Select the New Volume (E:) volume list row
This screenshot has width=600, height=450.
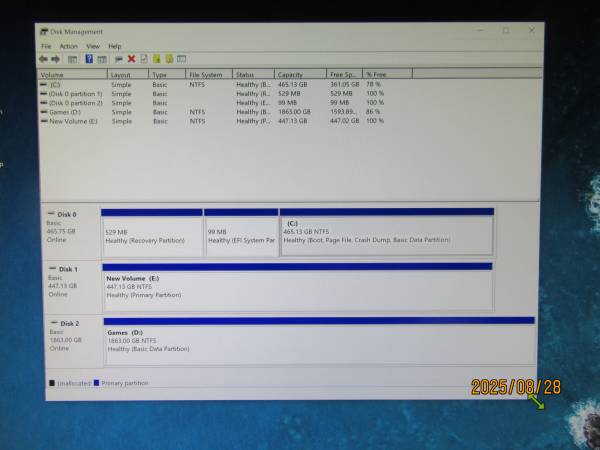[212, 121]
